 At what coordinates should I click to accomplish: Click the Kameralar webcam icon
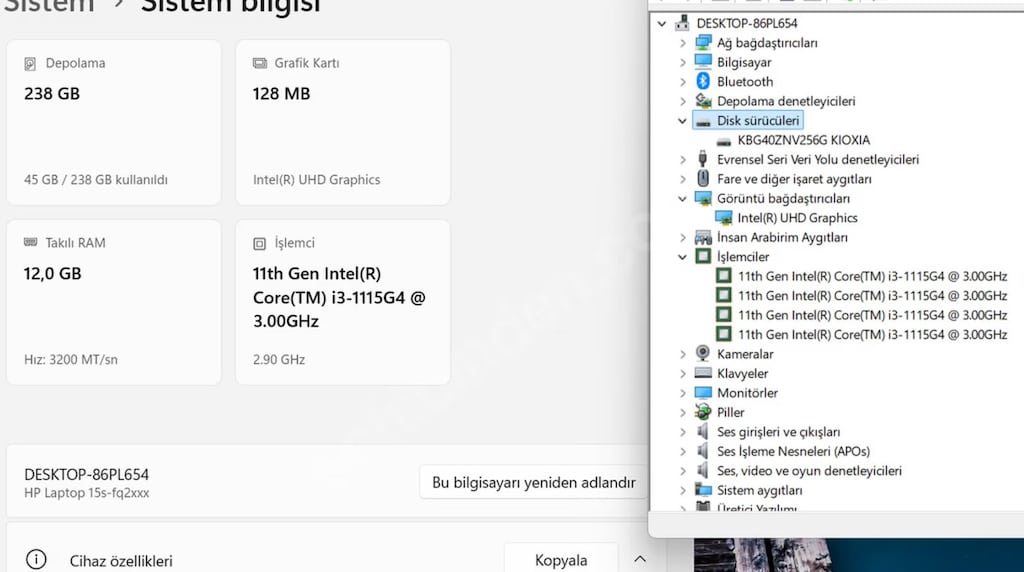(703, 353)
